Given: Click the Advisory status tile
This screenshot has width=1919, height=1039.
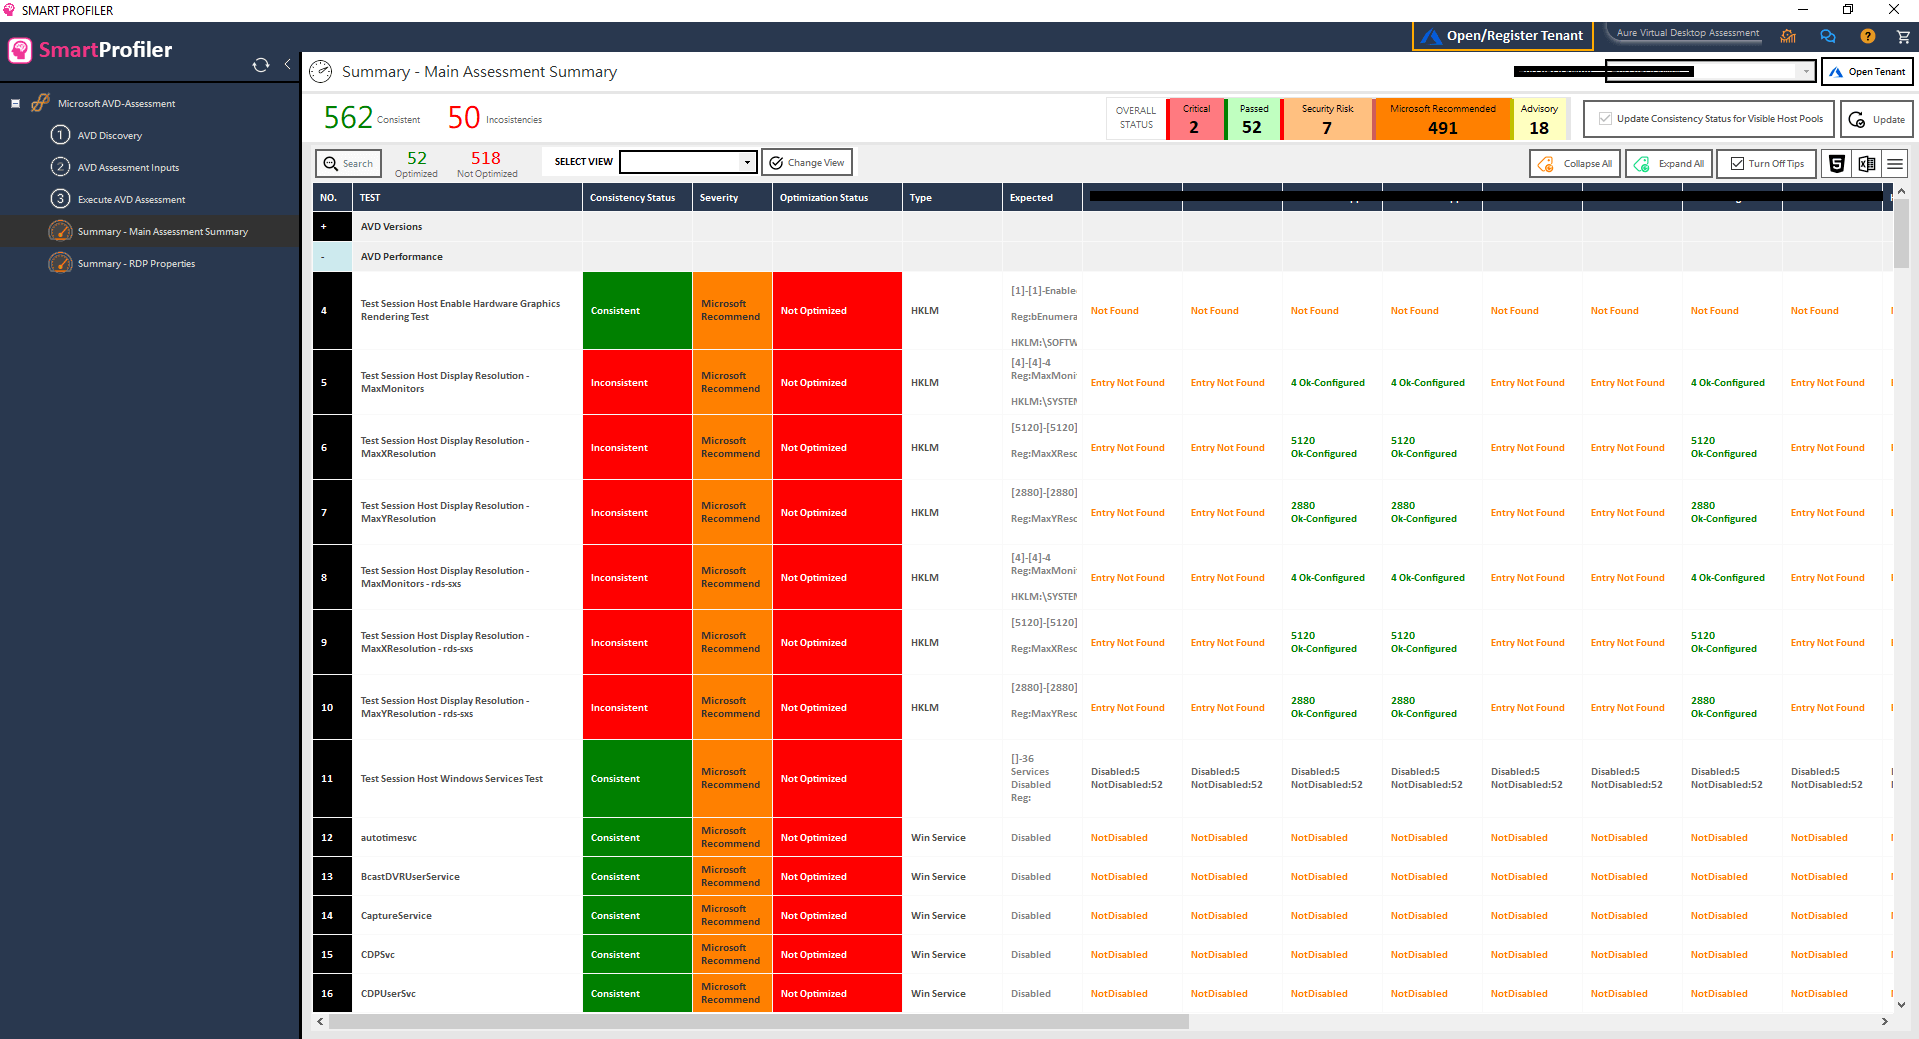Looking at the screenshot, I should click(x=1539, y=119).
